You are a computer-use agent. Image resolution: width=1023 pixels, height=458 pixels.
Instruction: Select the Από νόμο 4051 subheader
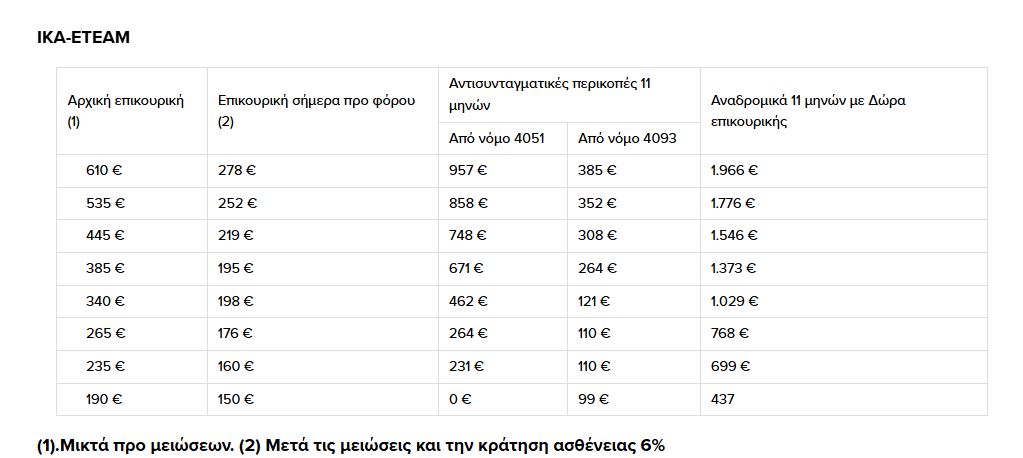pyautogui.click(x=496, y=138)
